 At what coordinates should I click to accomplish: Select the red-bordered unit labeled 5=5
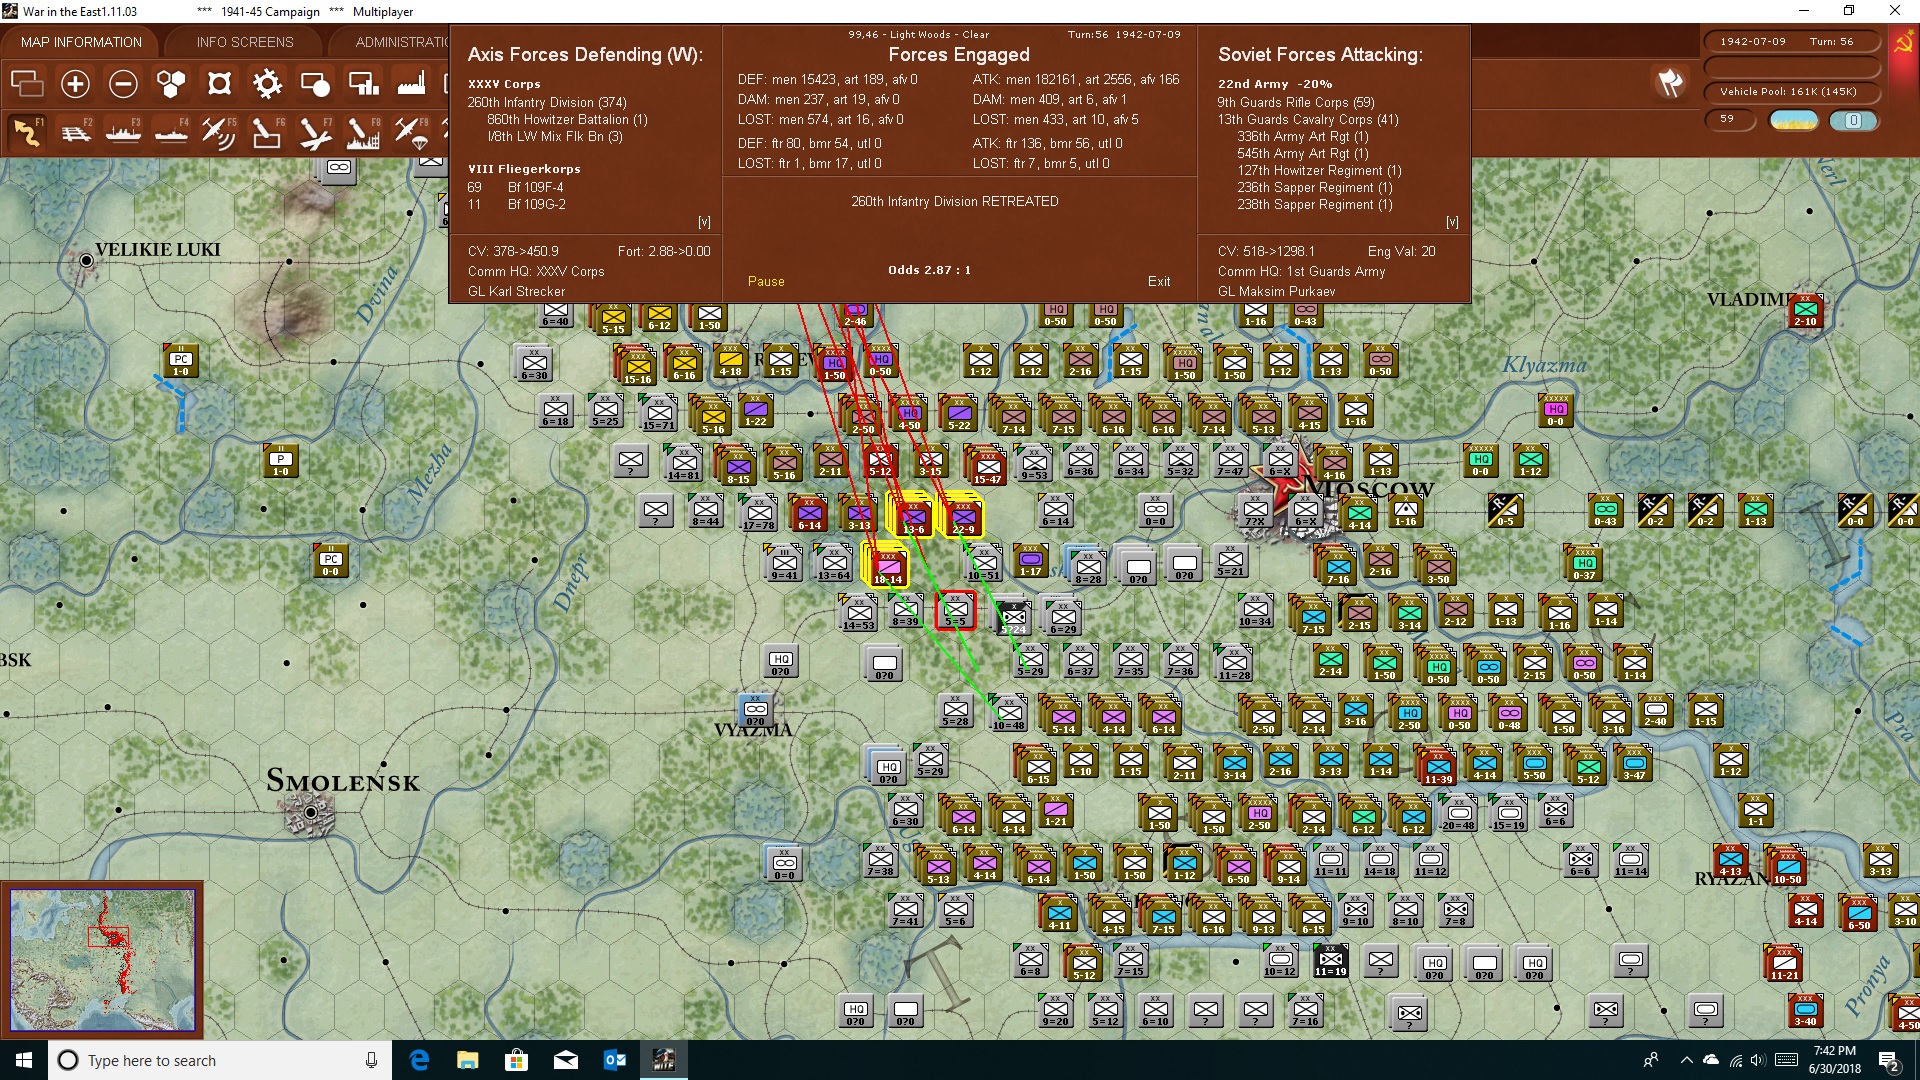(x=955, y=611)
